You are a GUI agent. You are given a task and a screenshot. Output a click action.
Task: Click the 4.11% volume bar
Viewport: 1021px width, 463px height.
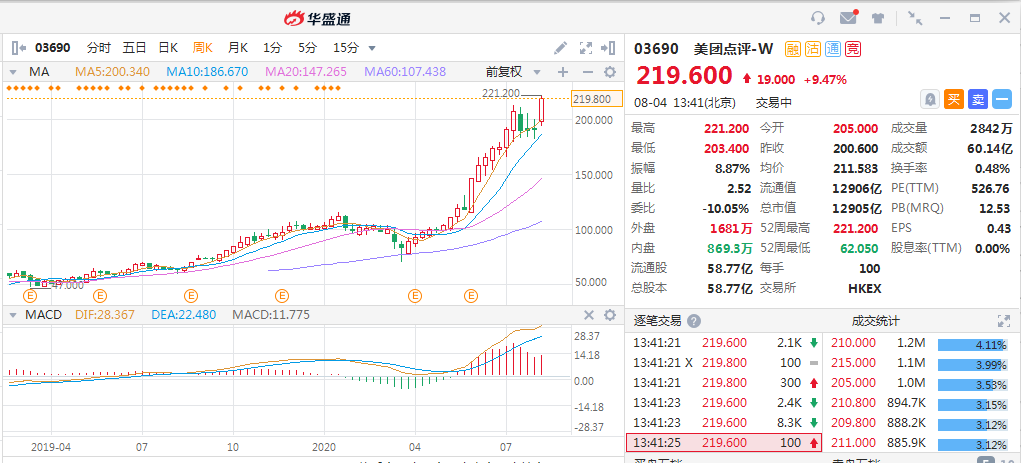point(974,344)
